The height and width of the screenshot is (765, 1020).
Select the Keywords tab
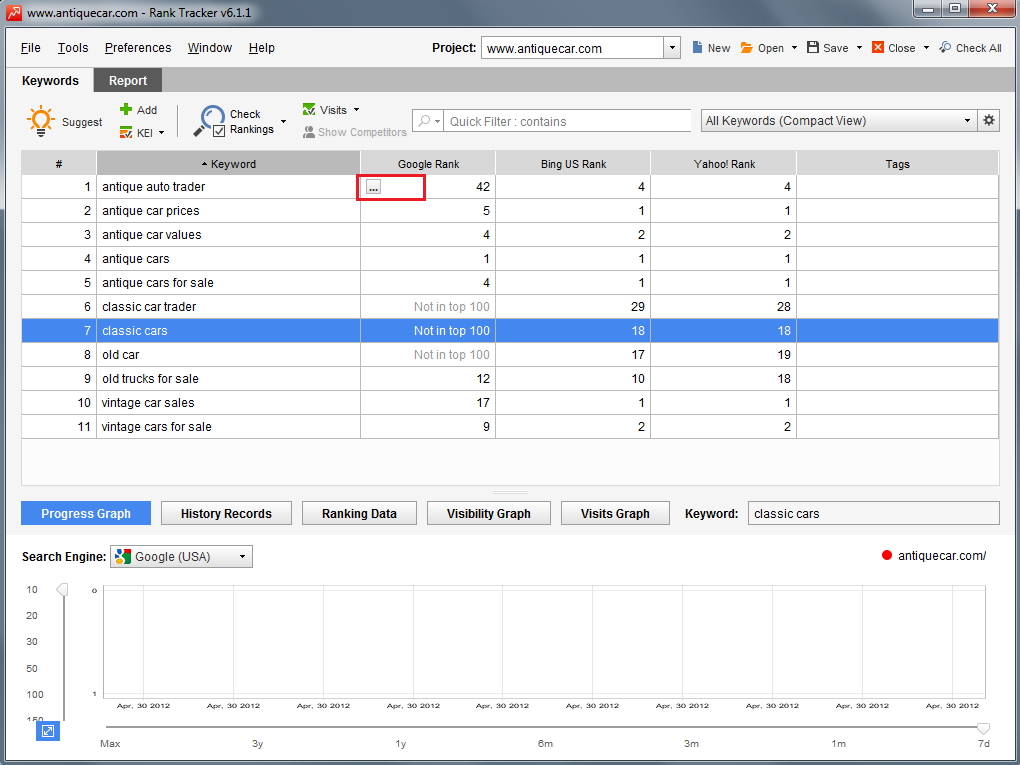pyautogui.click(x=50, y=81)
